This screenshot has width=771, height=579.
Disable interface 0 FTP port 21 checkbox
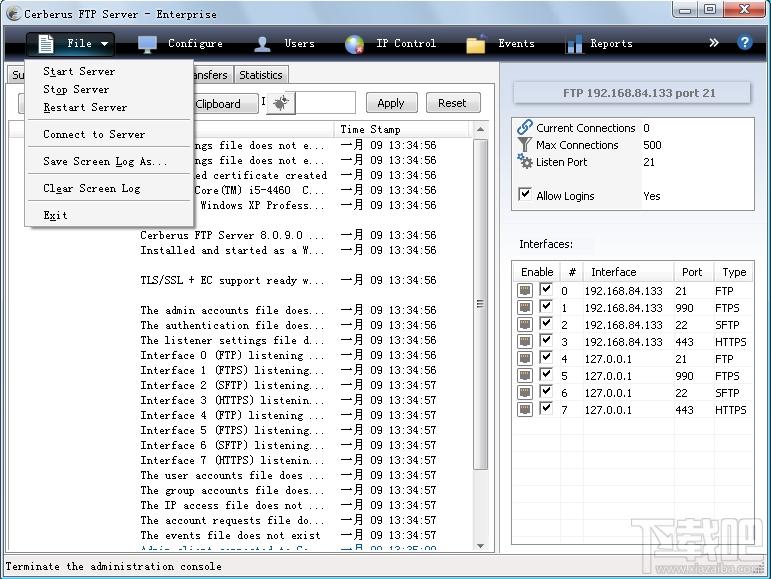pos(546,289)
